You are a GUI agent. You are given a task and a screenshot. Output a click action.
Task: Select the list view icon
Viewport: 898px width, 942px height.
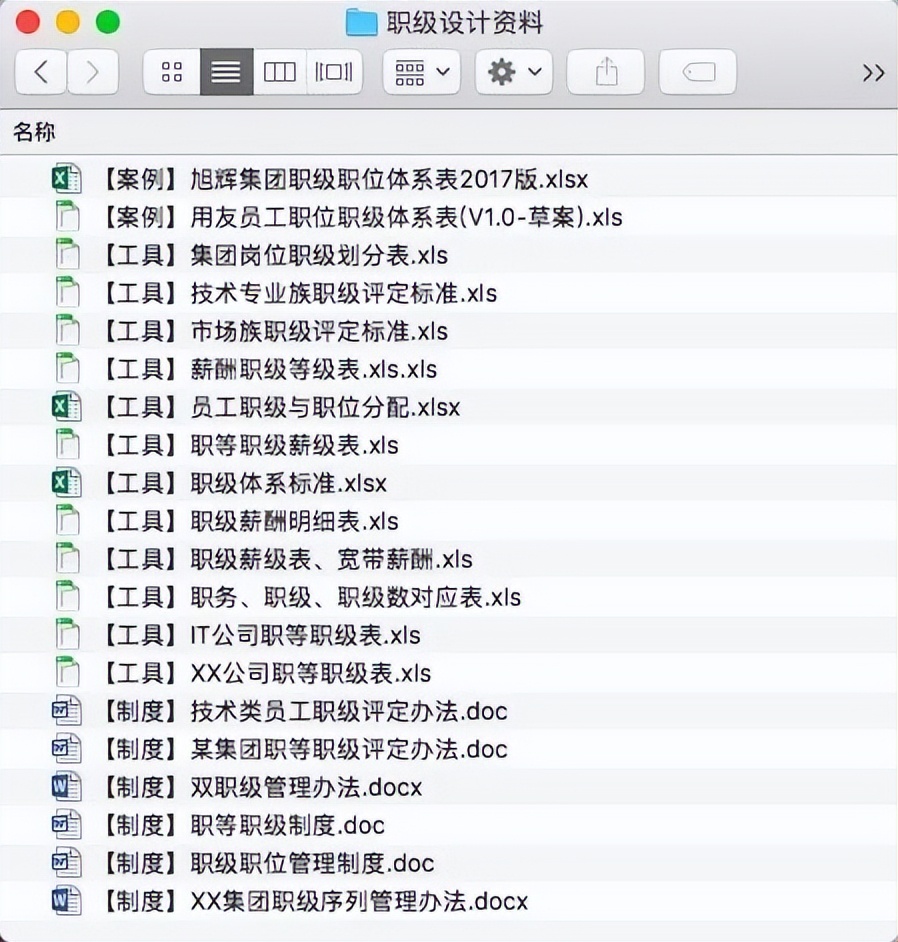pos(225,71)
